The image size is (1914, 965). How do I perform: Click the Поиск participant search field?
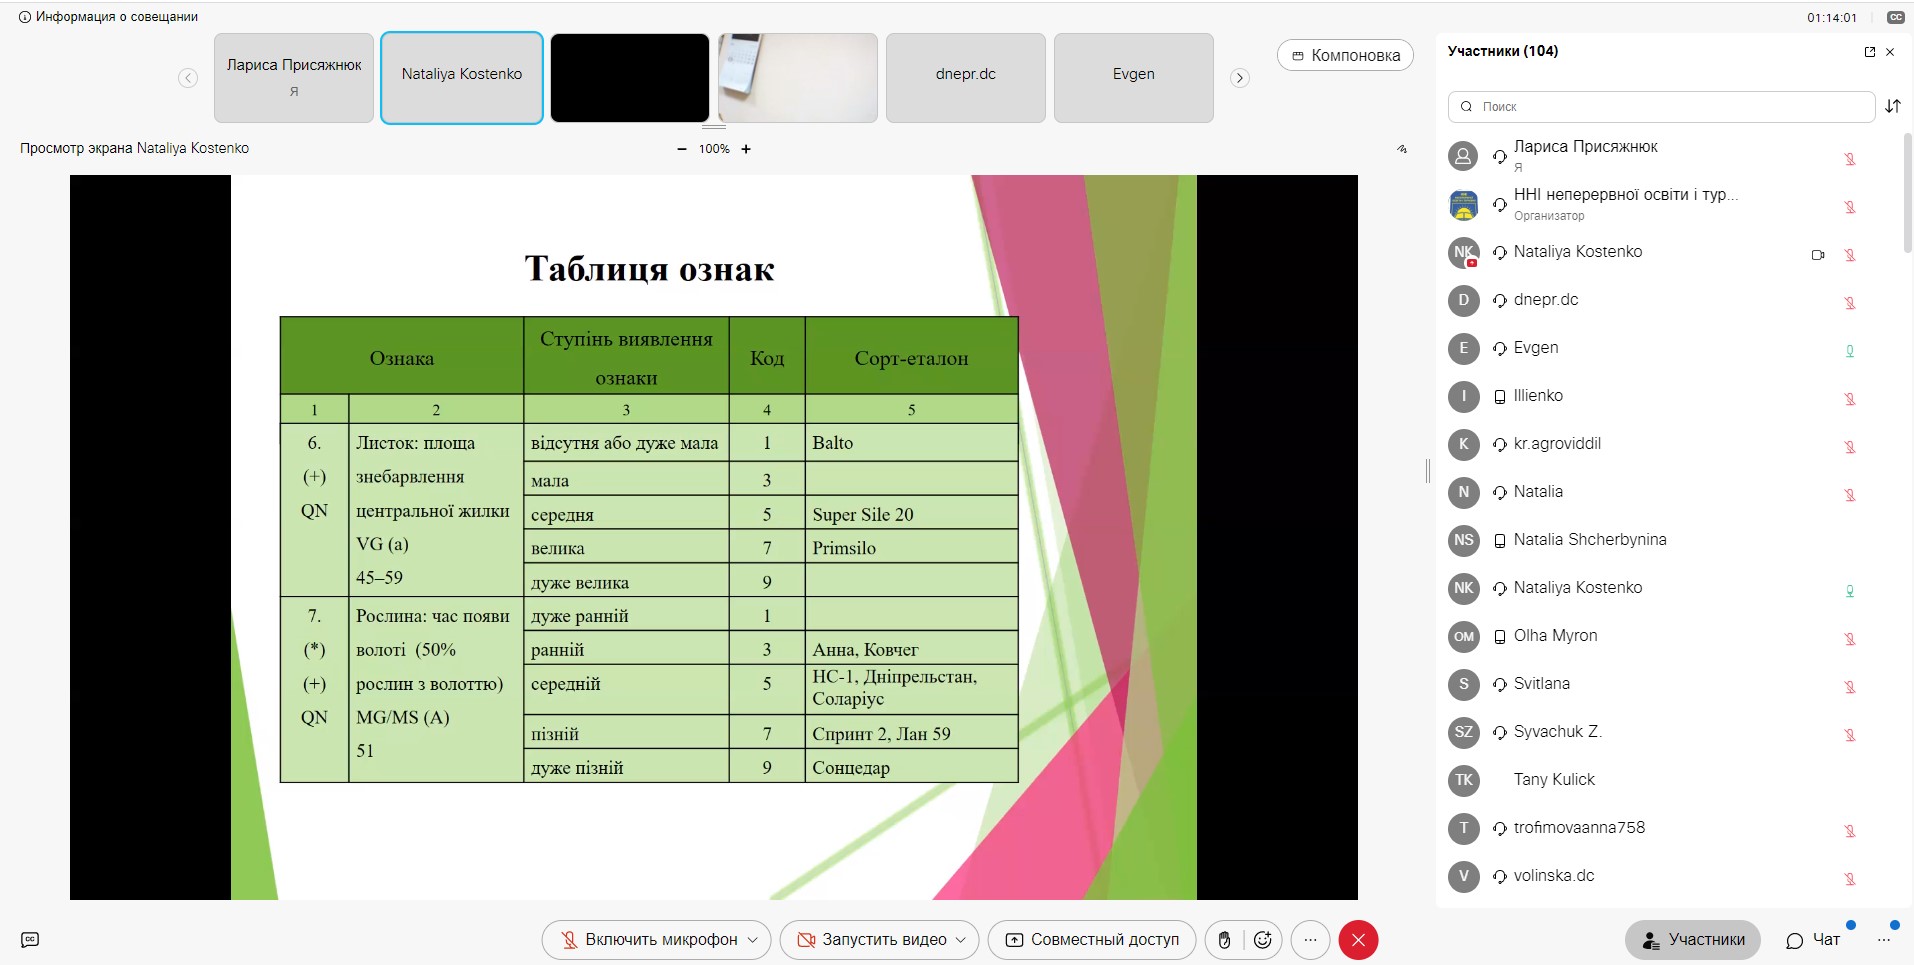(x=1660, y=106)
